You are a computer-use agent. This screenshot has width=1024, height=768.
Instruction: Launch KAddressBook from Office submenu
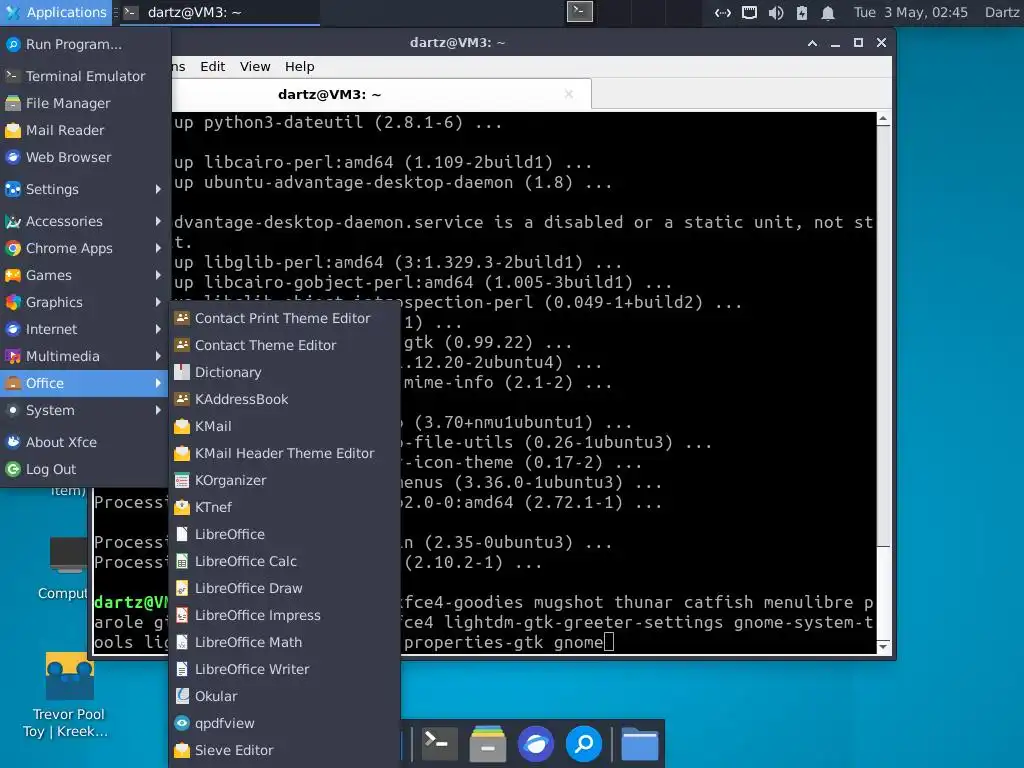coord(283,399)
